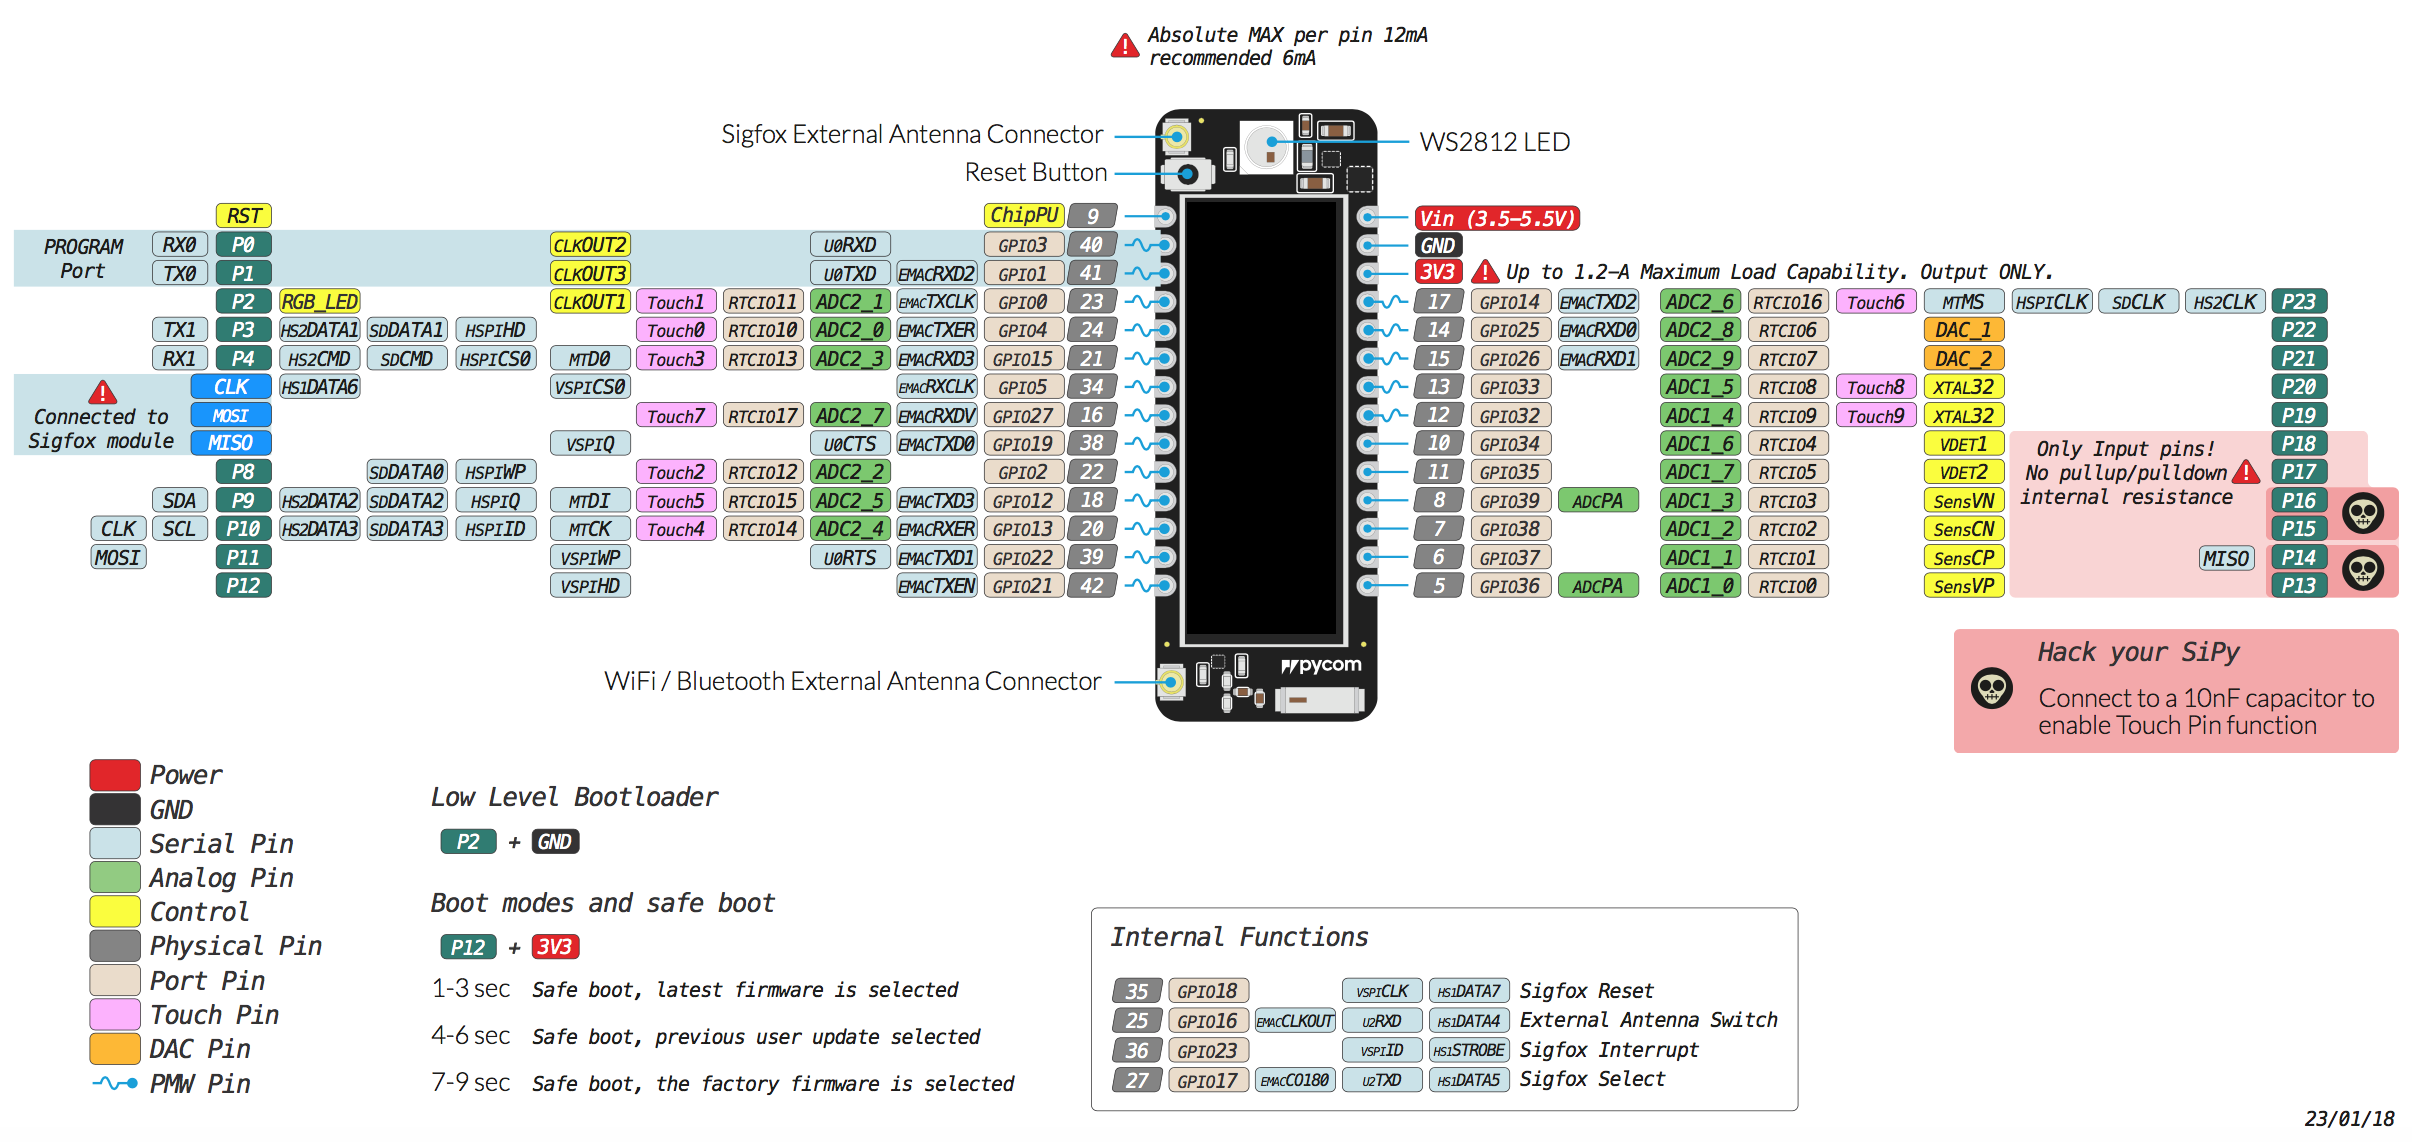Click the yellow RST pin label
2412x1142 pixels.
243,215
